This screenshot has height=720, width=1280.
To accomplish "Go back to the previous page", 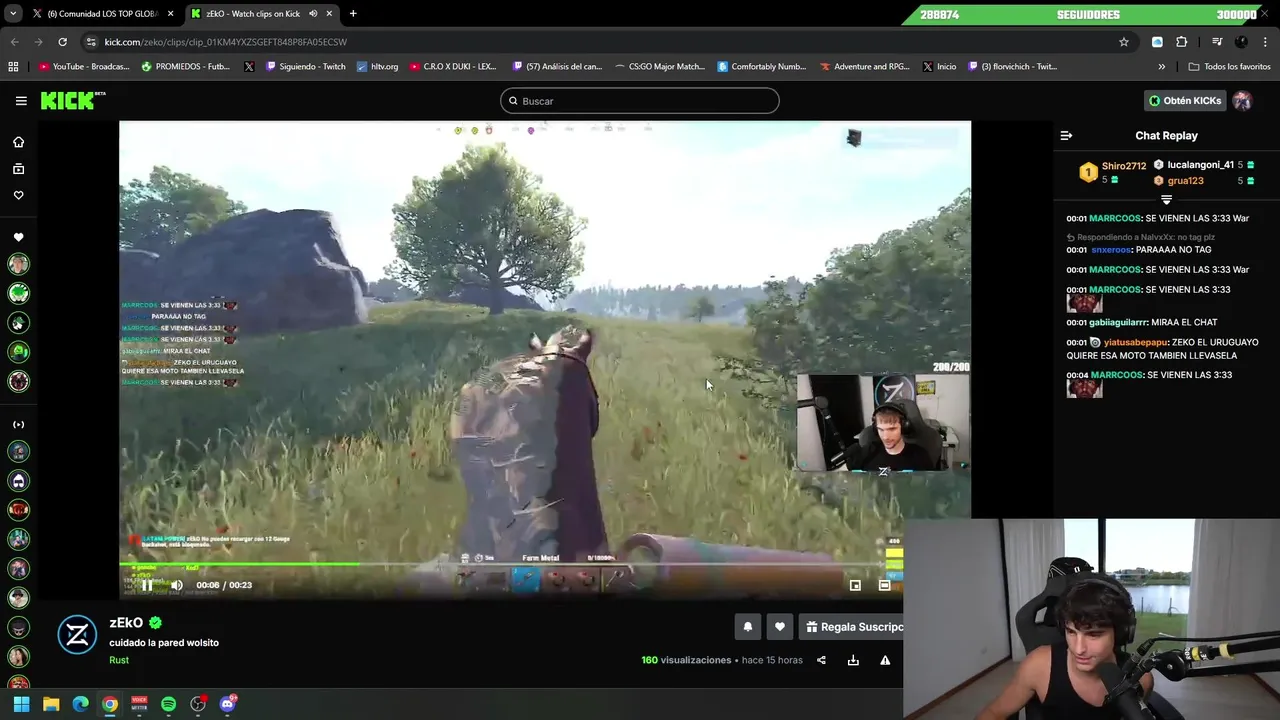I will coord(14,42).
